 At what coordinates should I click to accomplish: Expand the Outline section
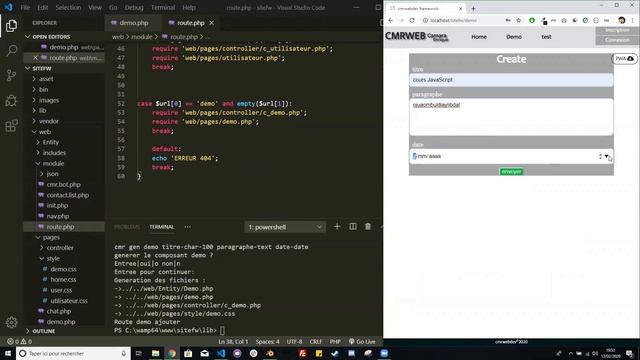(43, 331)
